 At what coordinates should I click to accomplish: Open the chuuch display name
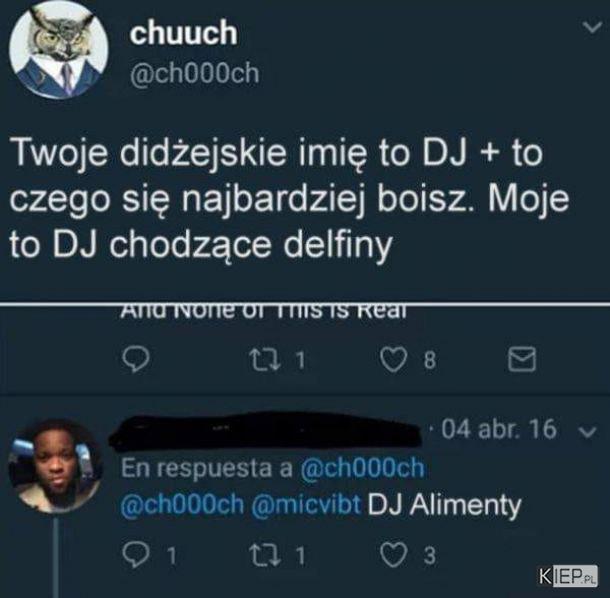pos(183,32)
